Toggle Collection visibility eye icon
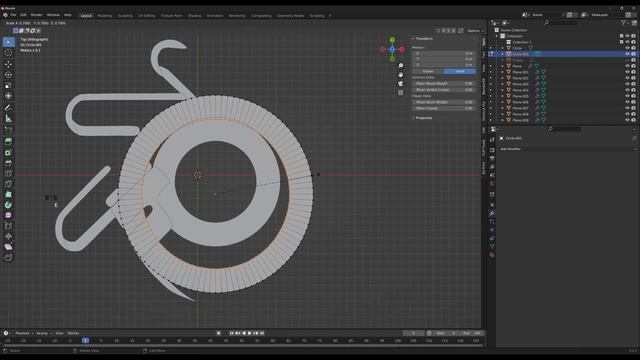The height and width of the screenshot is (360, 640). click(x=627, y=36)
